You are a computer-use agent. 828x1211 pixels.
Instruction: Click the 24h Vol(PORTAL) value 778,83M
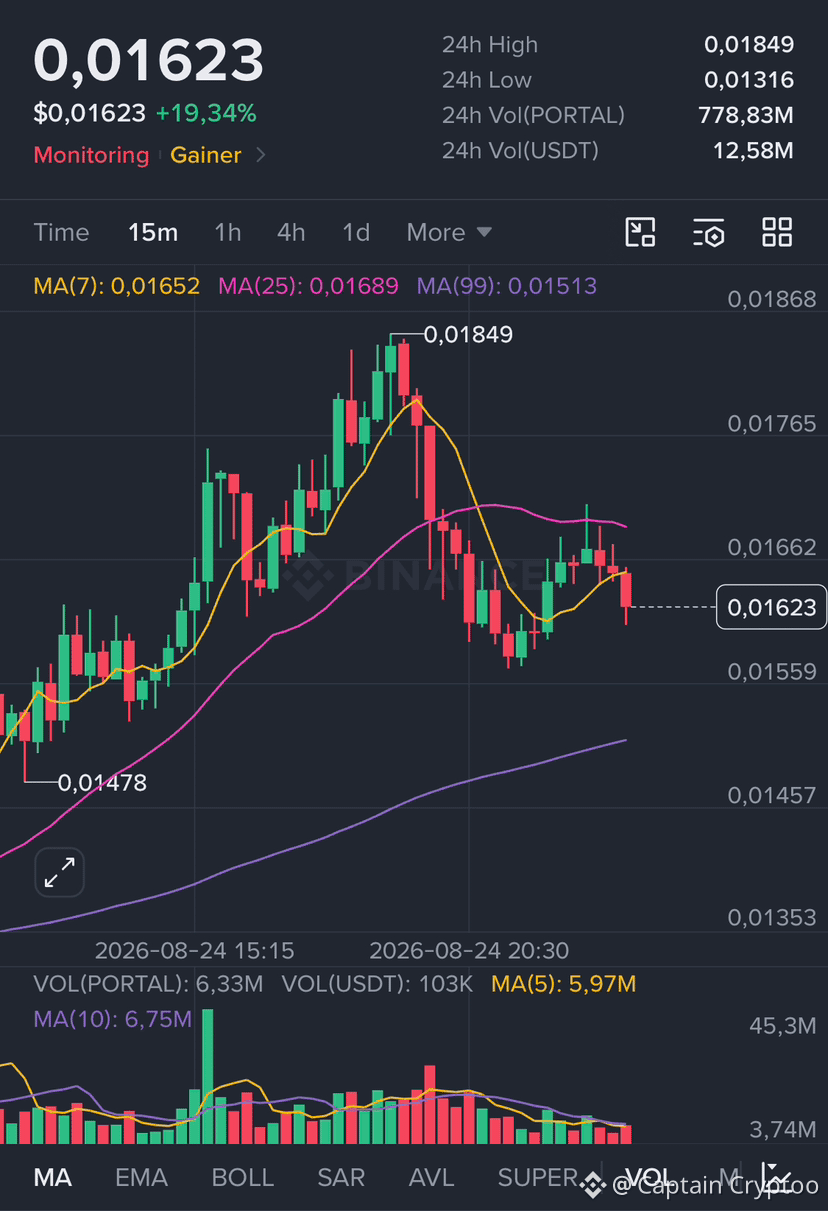746,115
